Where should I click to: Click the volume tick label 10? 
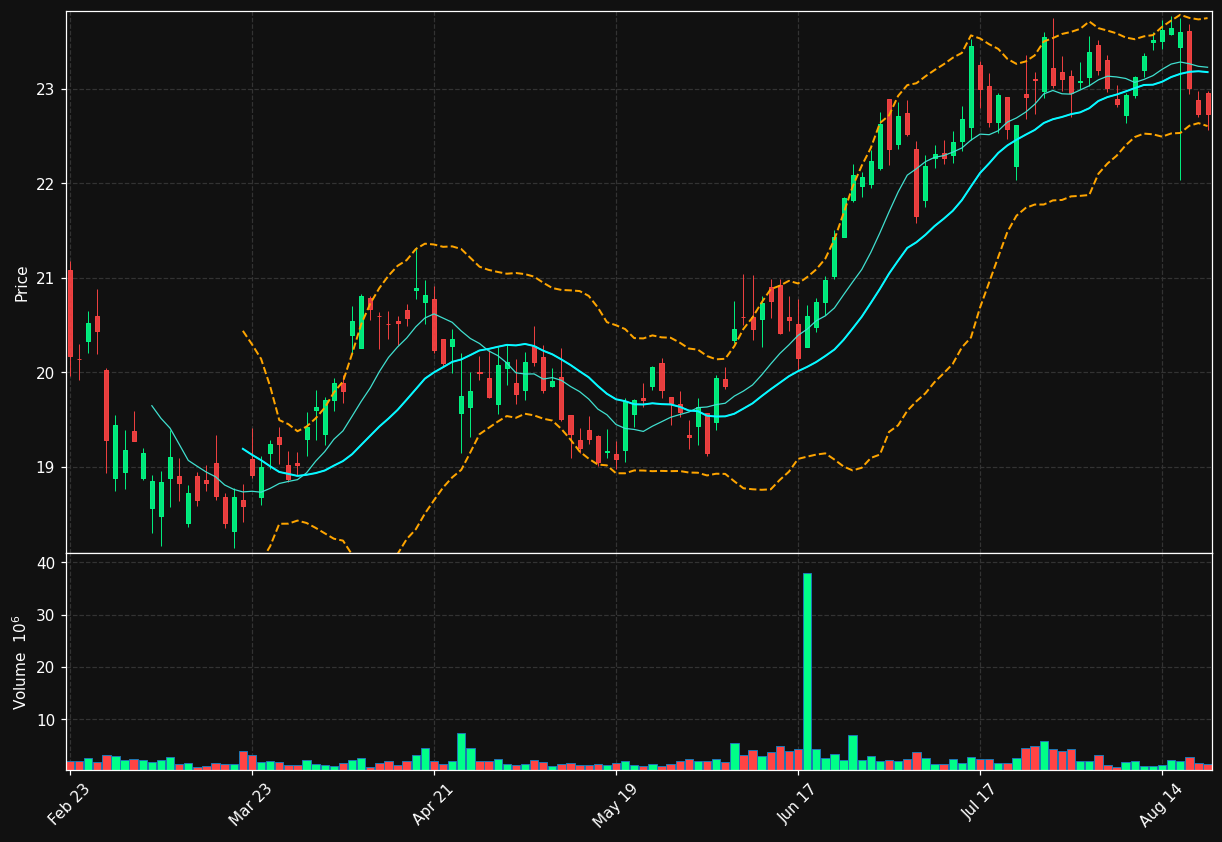[45, 720]
